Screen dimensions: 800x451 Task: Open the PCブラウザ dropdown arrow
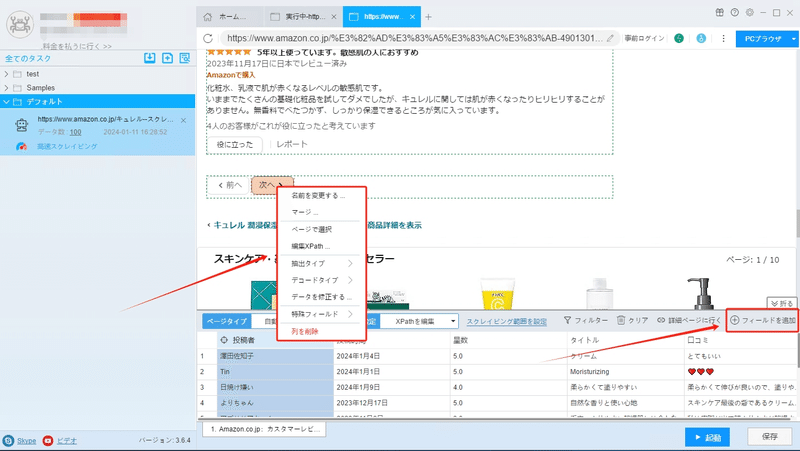pyautogui.click(x=793, y=39)
